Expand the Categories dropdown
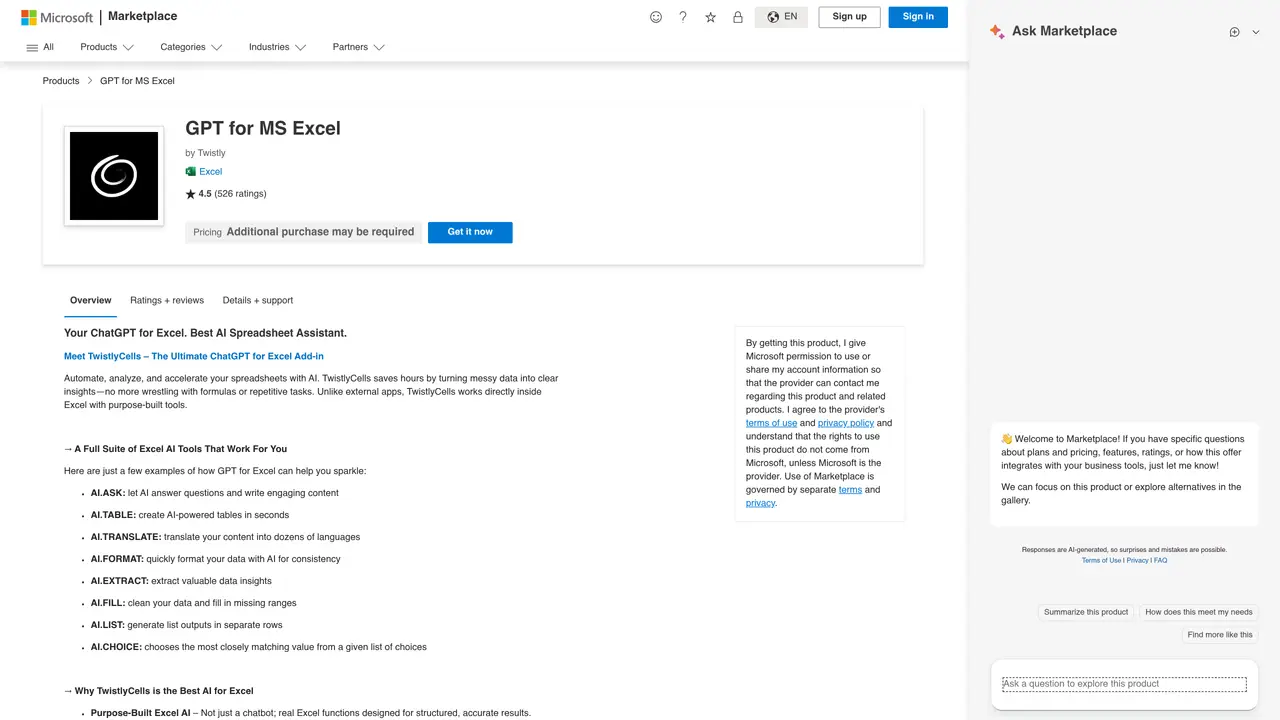The height and width of the screenshot is (720, 1280). [x=191, y=47]
